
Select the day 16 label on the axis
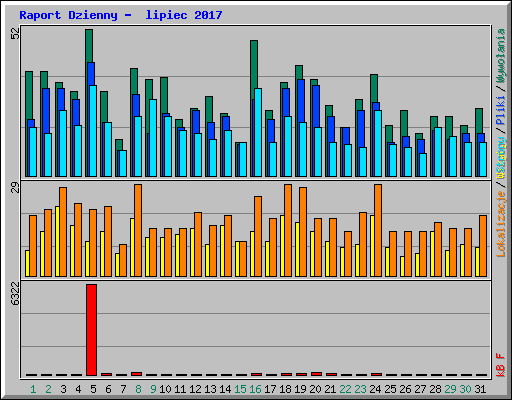(x=255, y=389)
